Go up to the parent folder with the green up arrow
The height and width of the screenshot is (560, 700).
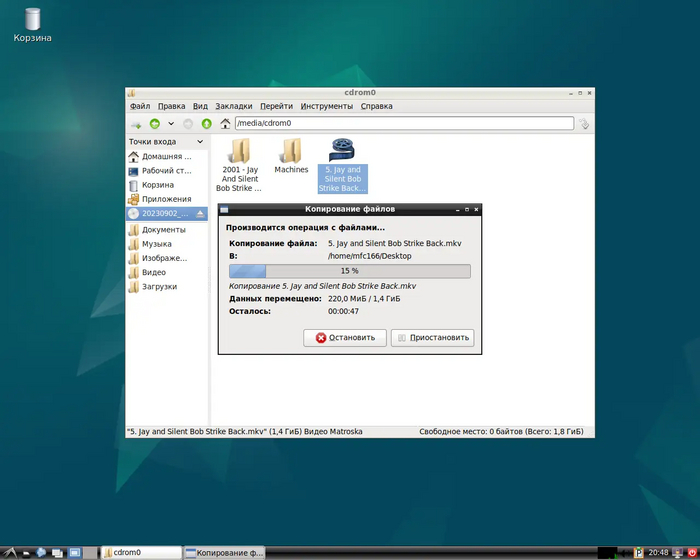tap(206, 124)
